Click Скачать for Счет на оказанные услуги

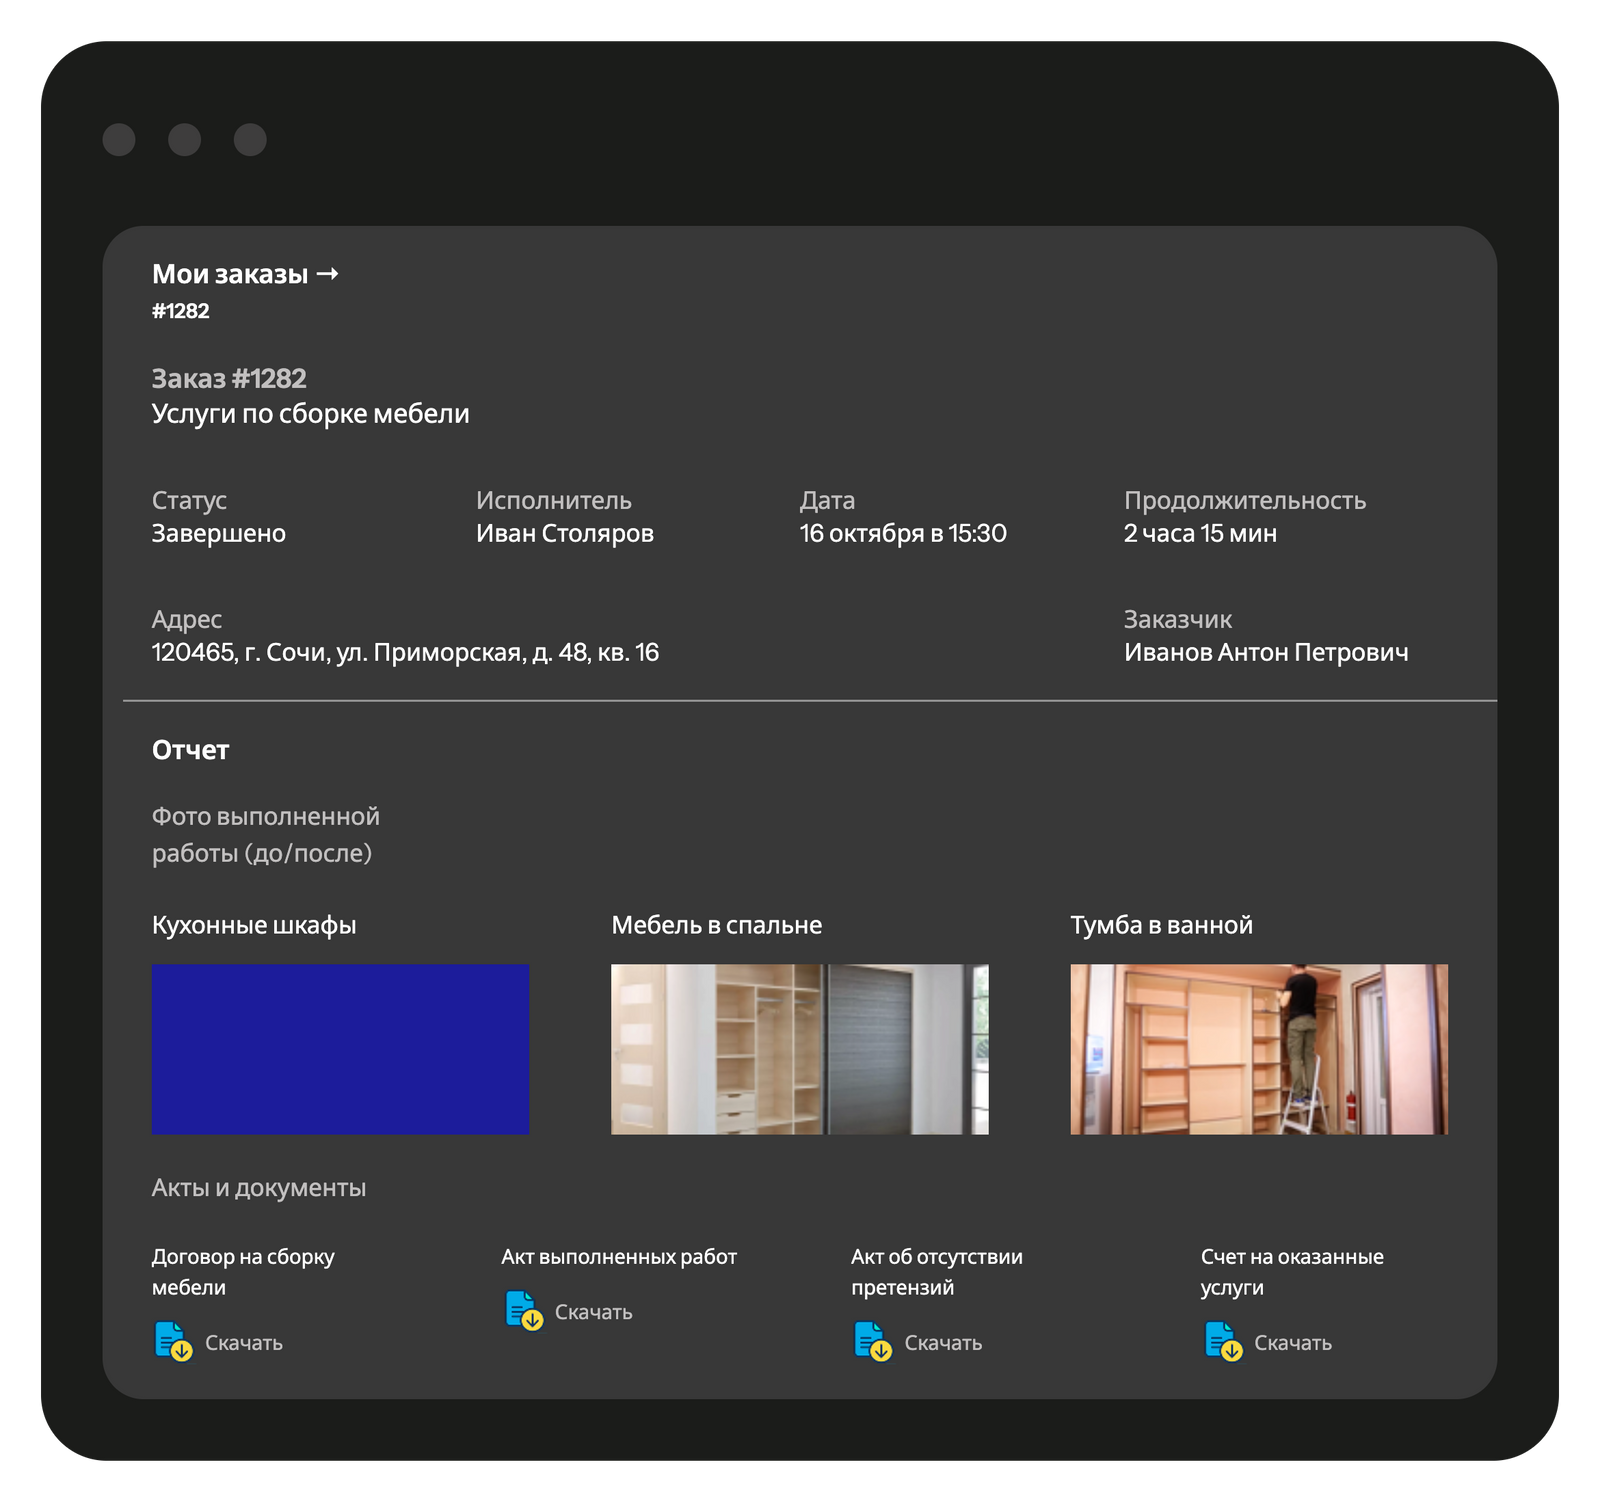click(1293, 1343)
